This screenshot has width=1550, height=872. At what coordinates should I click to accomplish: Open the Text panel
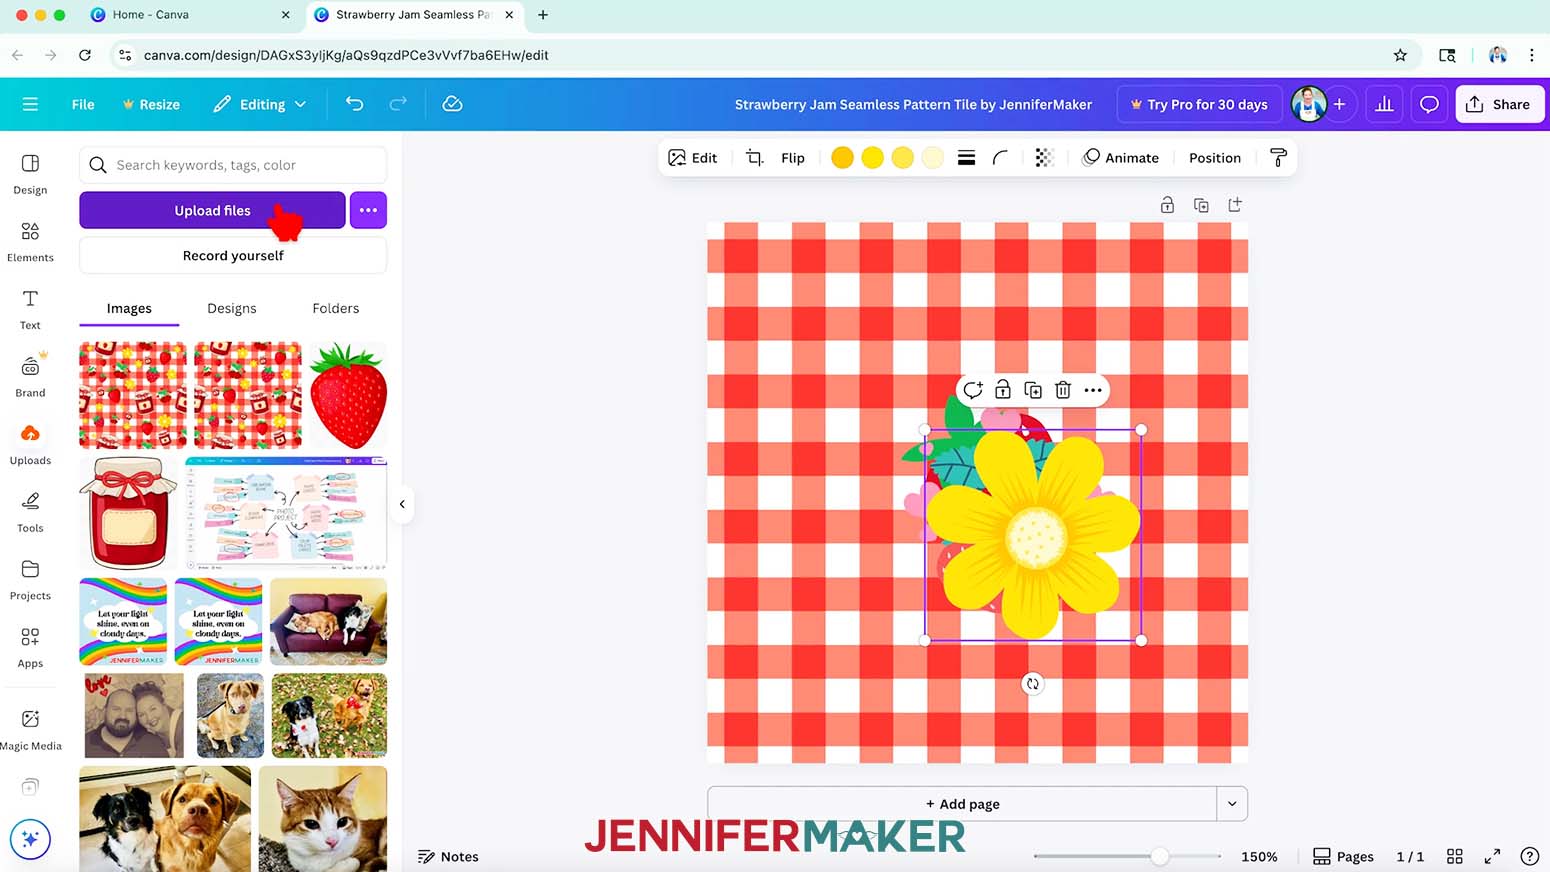[30, 310]
